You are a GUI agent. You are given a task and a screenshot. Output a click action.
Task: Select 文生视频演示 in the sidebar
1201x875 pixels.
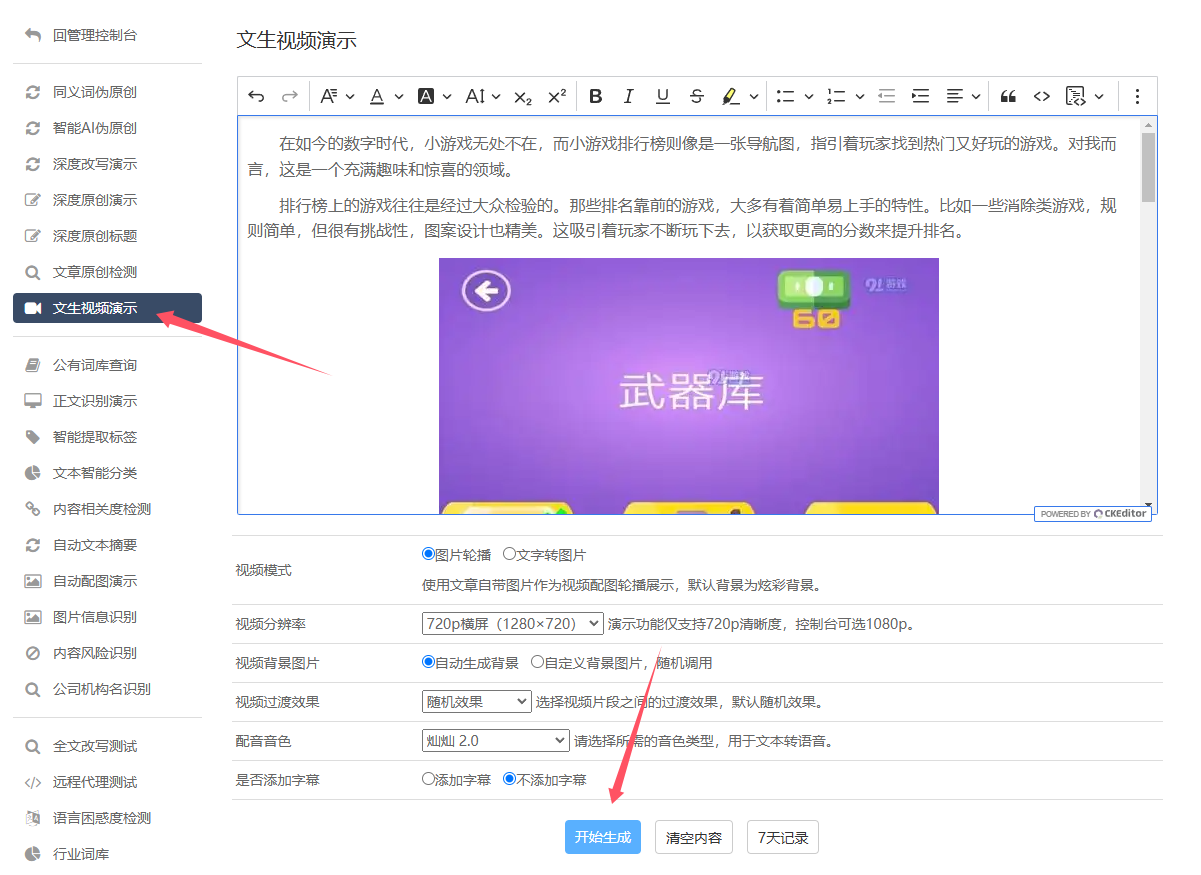107,308
